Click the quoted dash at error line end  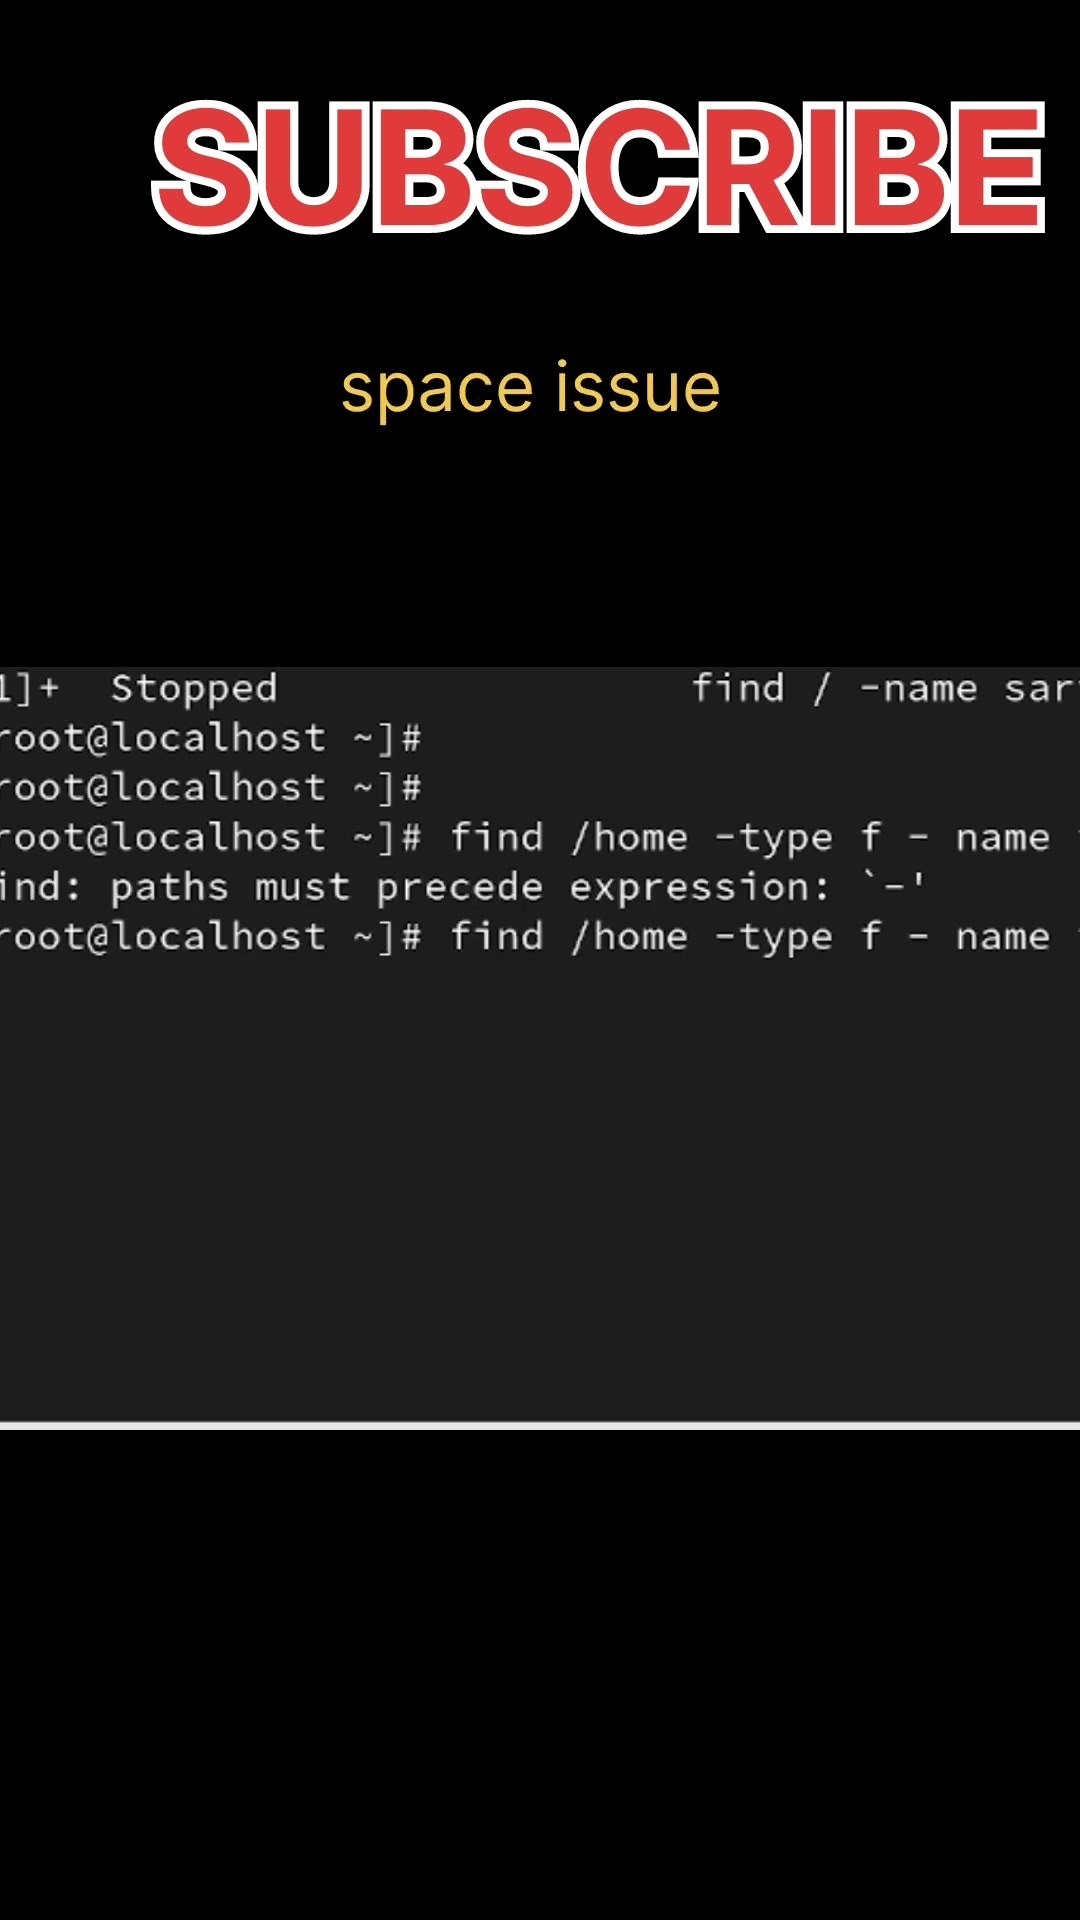point(894,886)
